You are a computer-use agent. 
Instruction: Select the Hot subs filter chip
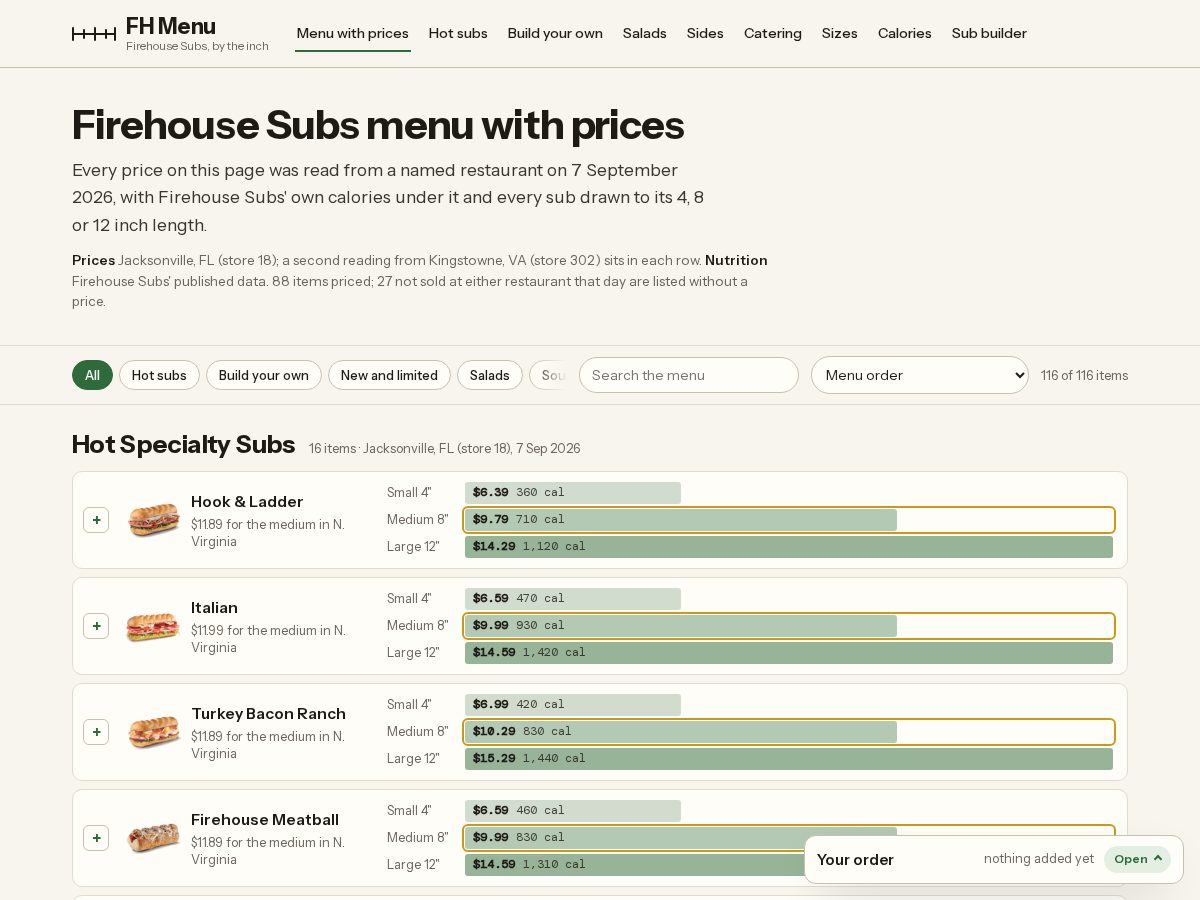159,375
